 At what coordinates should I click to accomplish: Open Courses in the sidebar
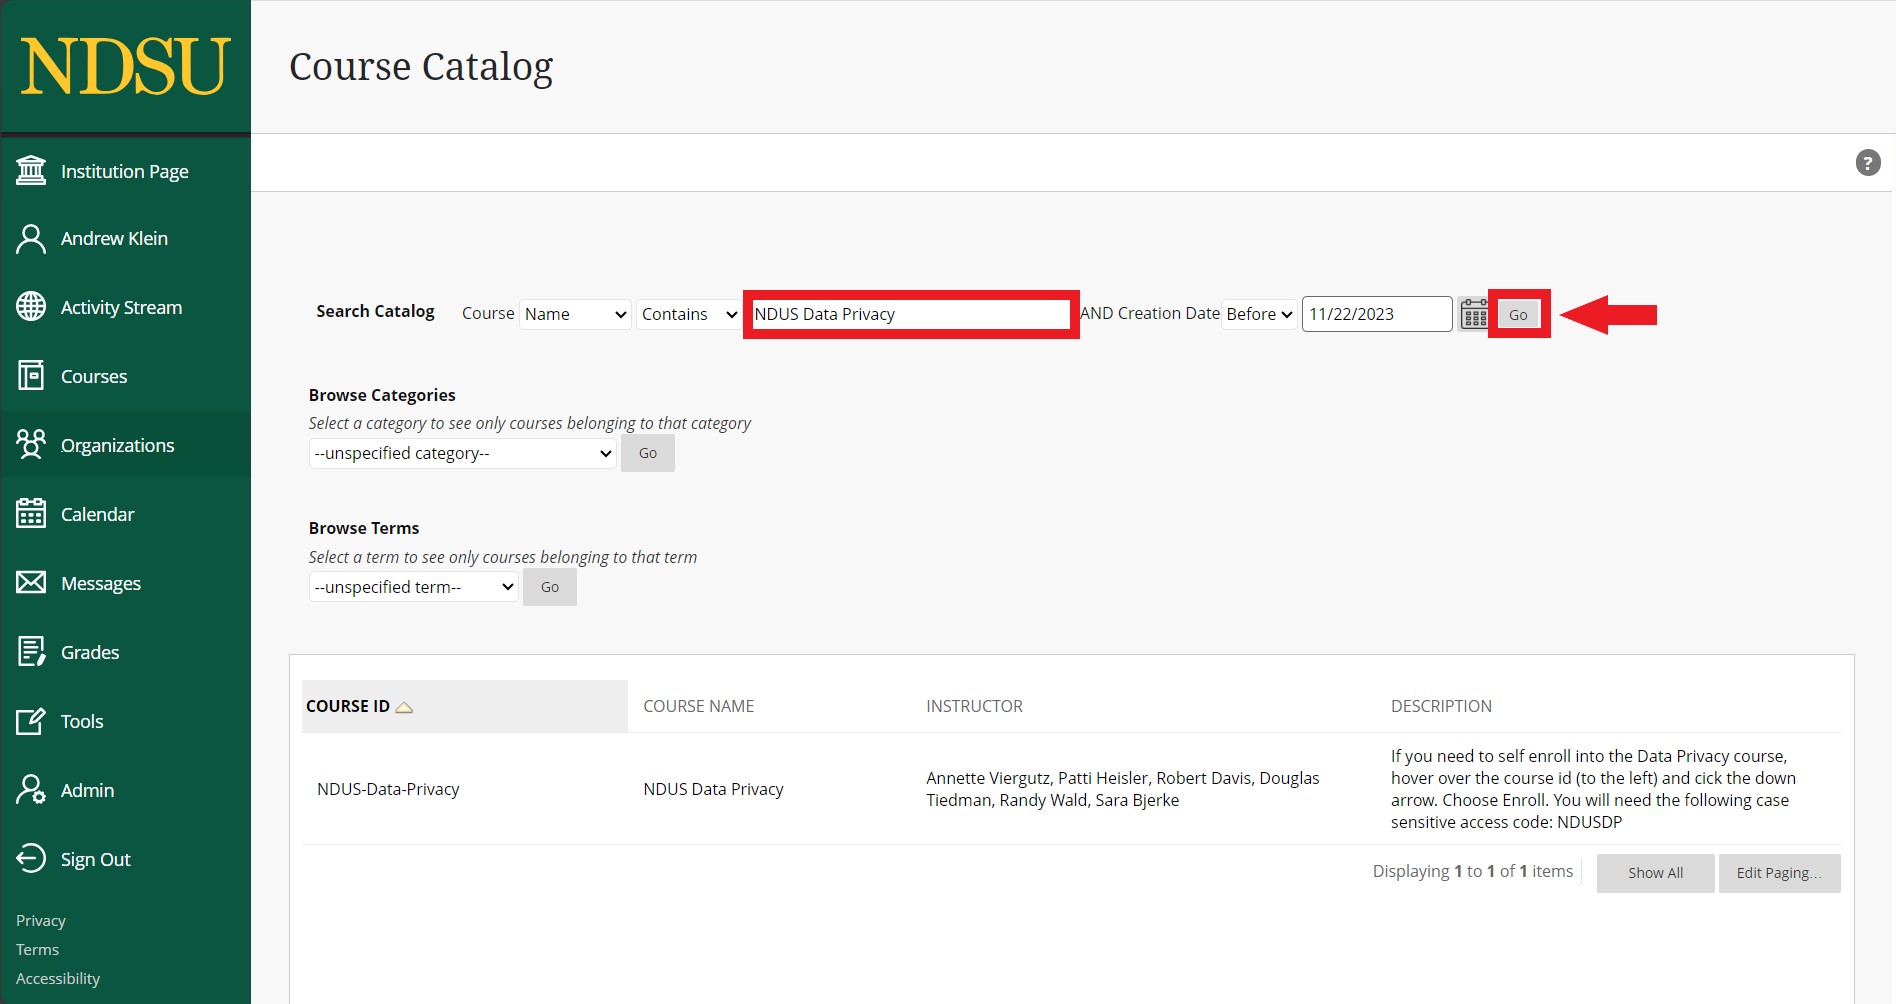(x=94, y=377)
